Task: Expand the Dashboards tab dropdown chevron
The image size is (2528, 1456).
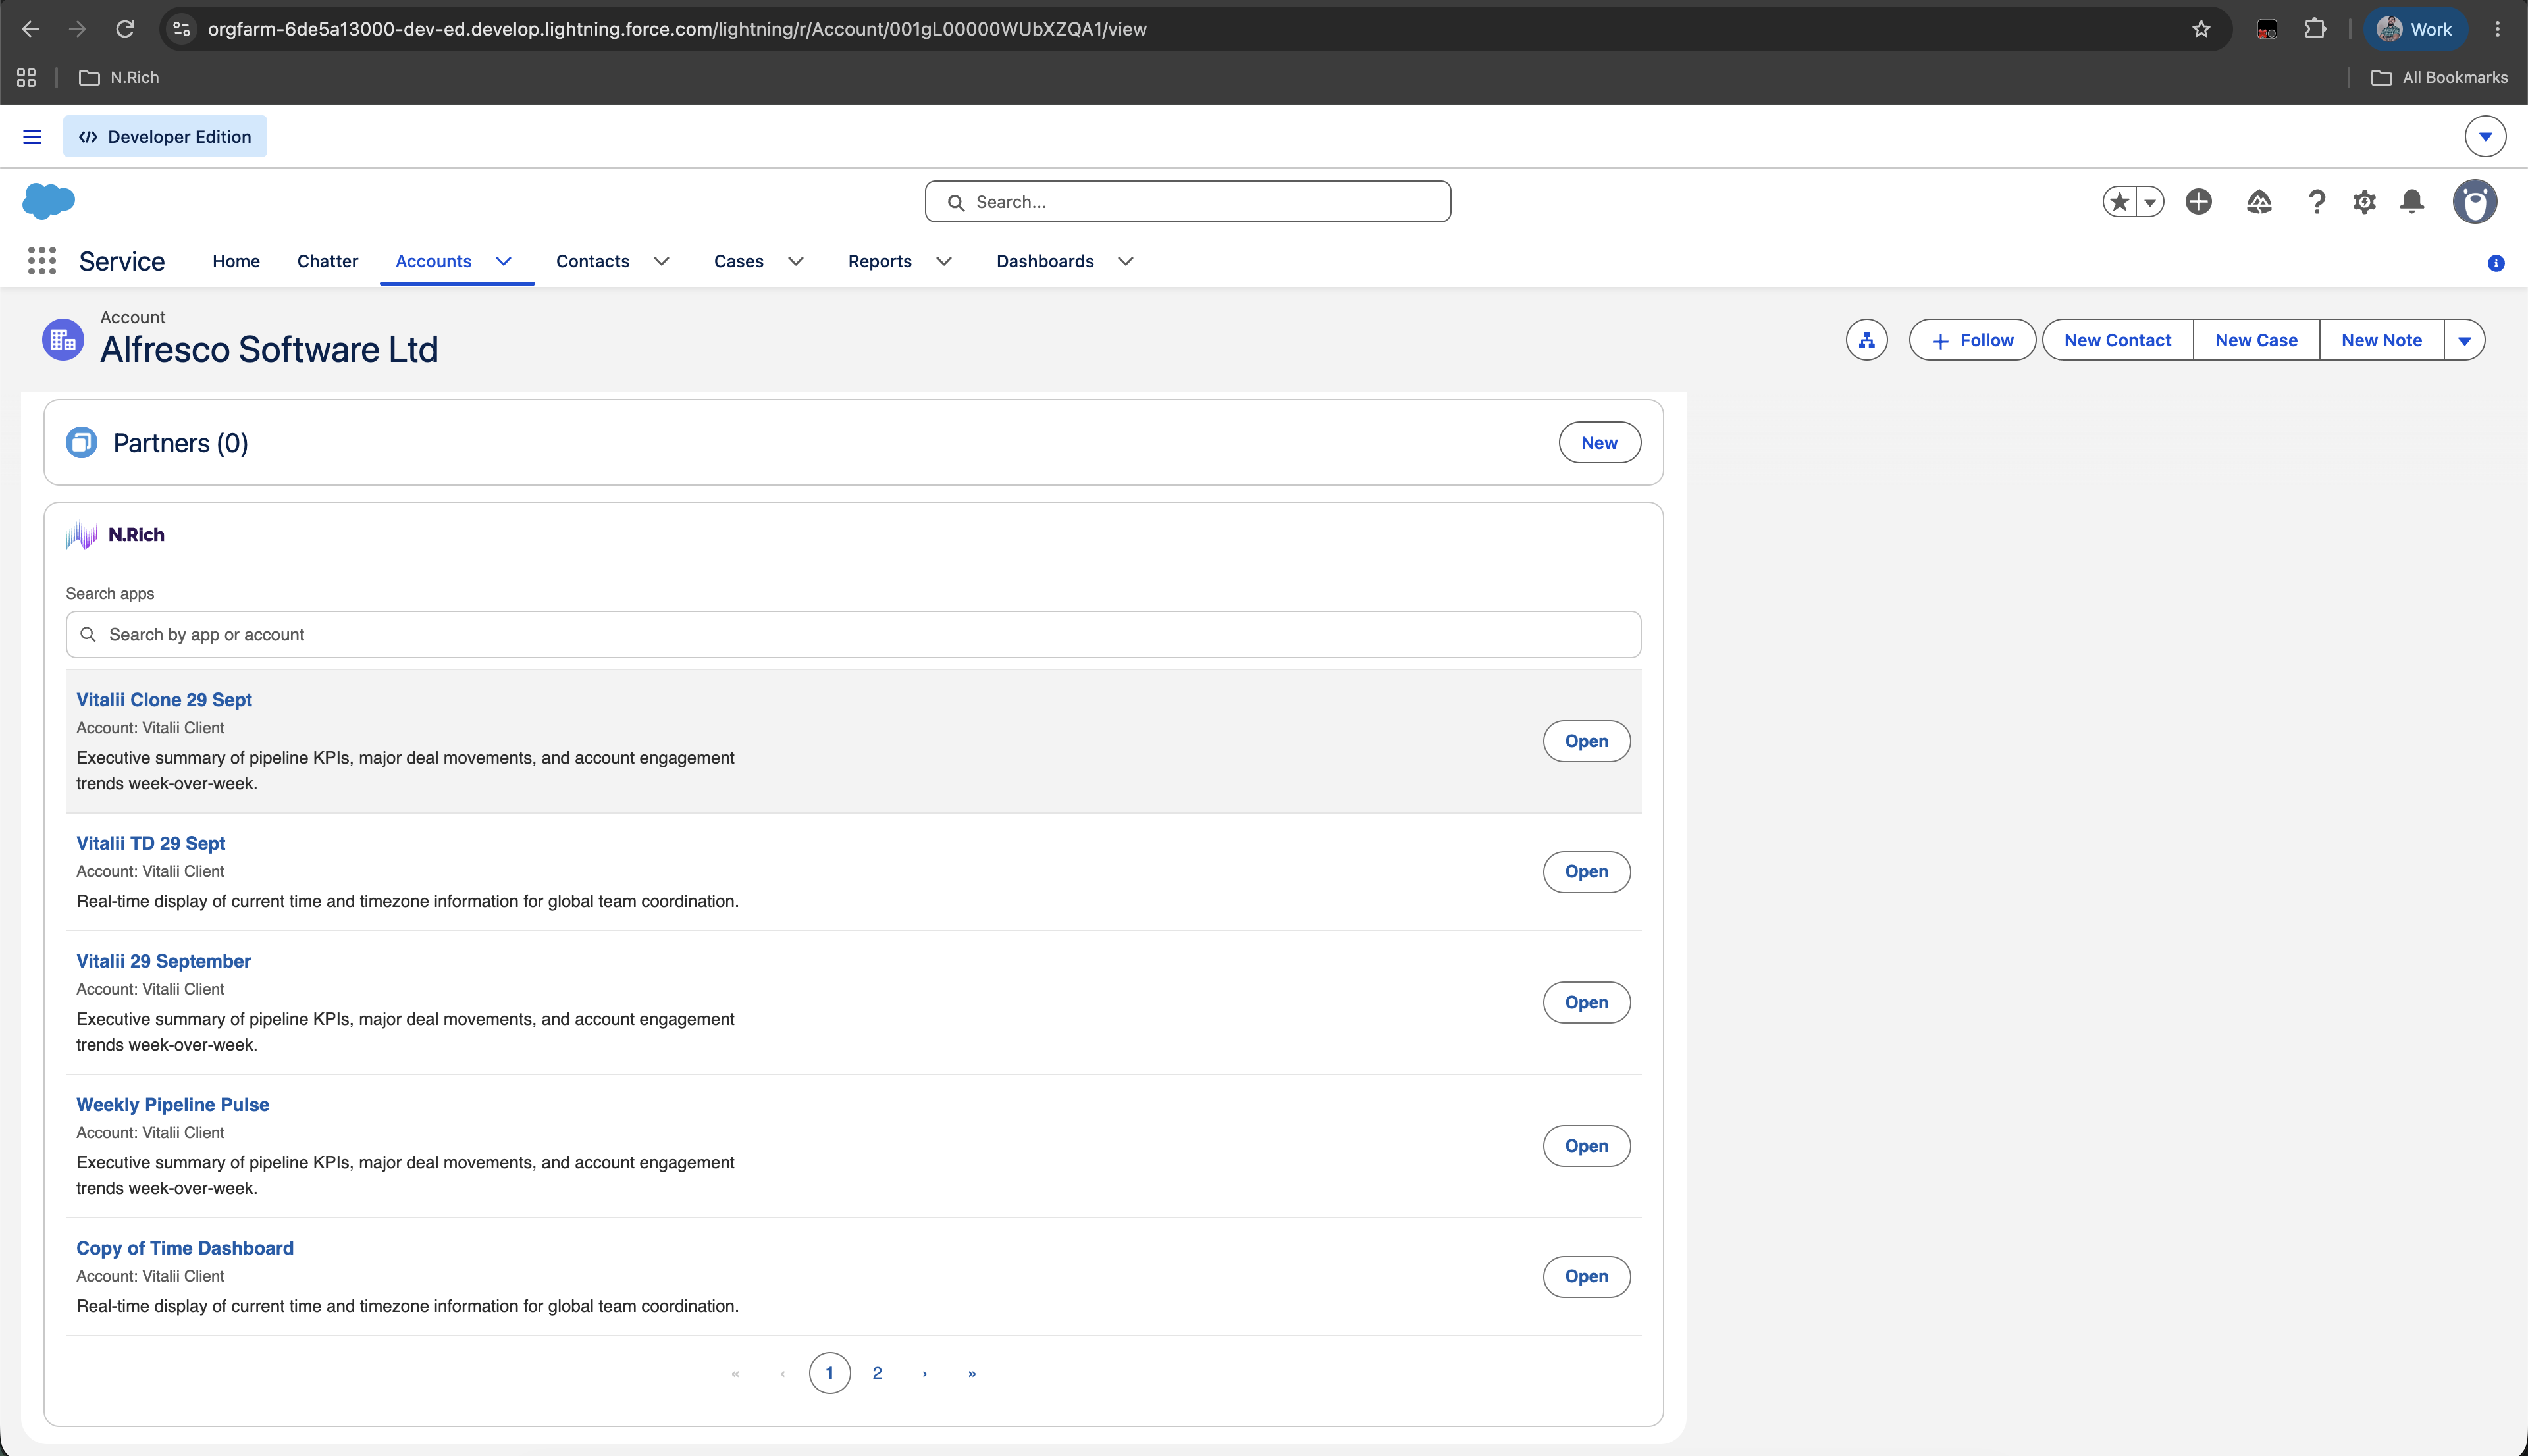Action: 1125,261
